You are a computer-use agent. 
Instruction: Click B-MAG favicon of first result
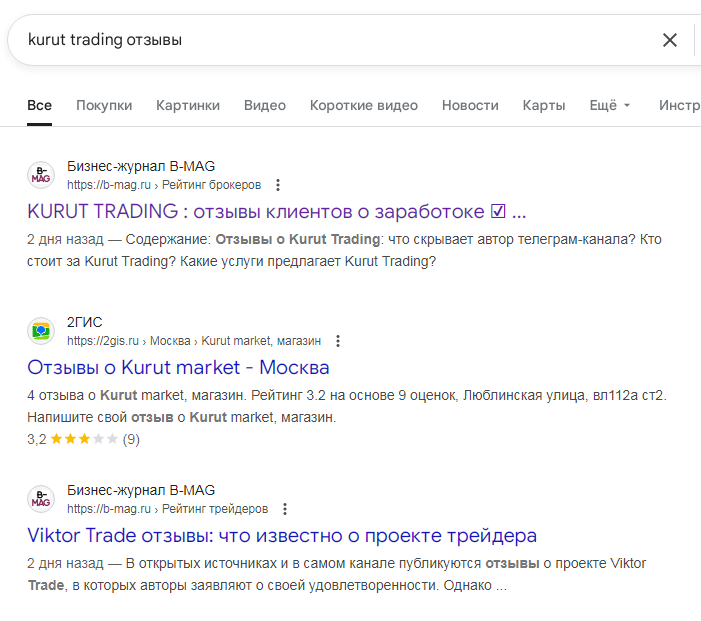pyautogui.click(x=41, y=175)
